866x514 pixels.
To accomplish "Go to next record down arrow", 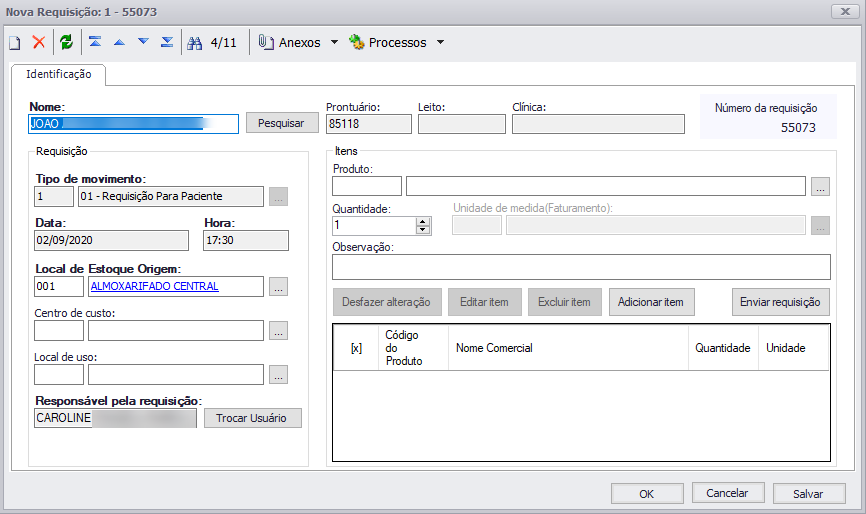I will tap(143, 42).
